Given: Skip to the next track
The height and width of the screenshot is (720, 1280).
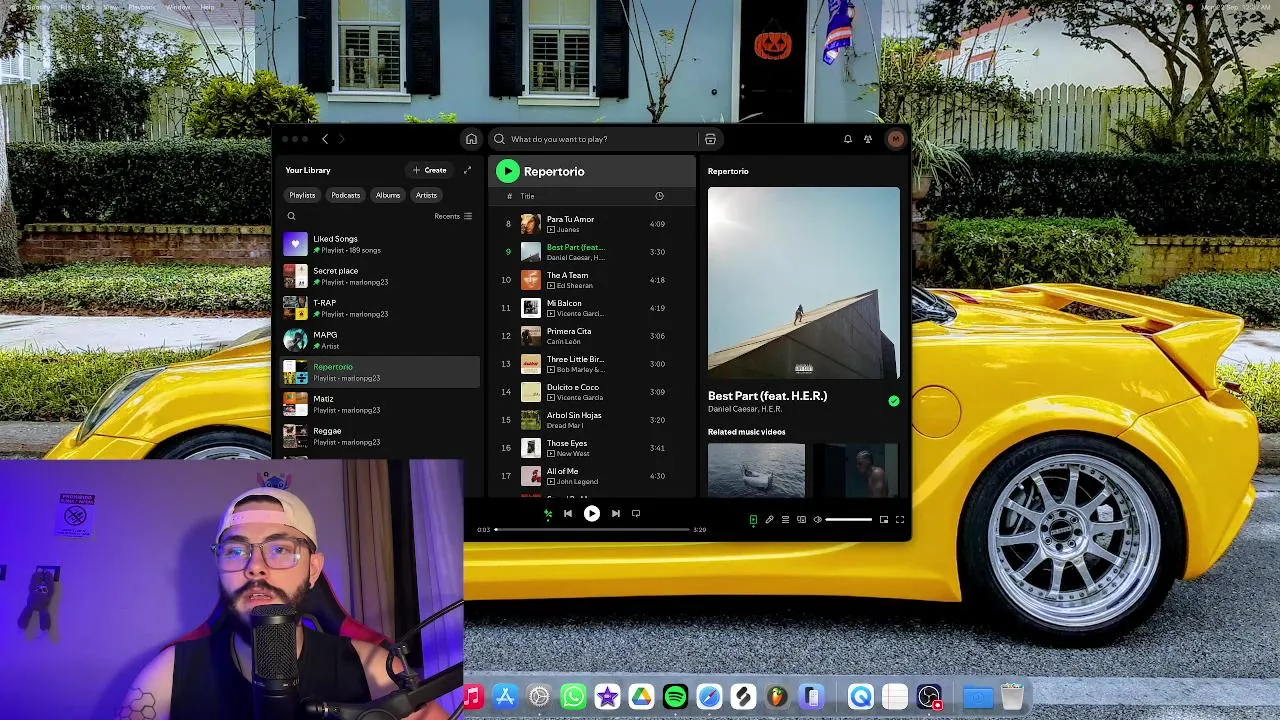Looking at the screenshot, I should click(616, 513).
